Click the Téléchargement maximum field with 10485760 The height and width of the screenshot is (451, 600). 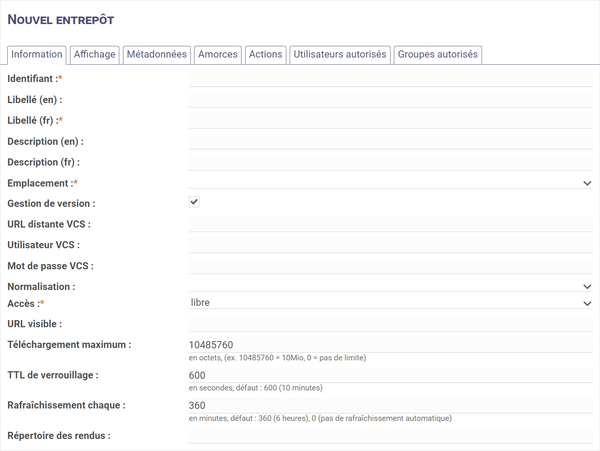point(391,345)
